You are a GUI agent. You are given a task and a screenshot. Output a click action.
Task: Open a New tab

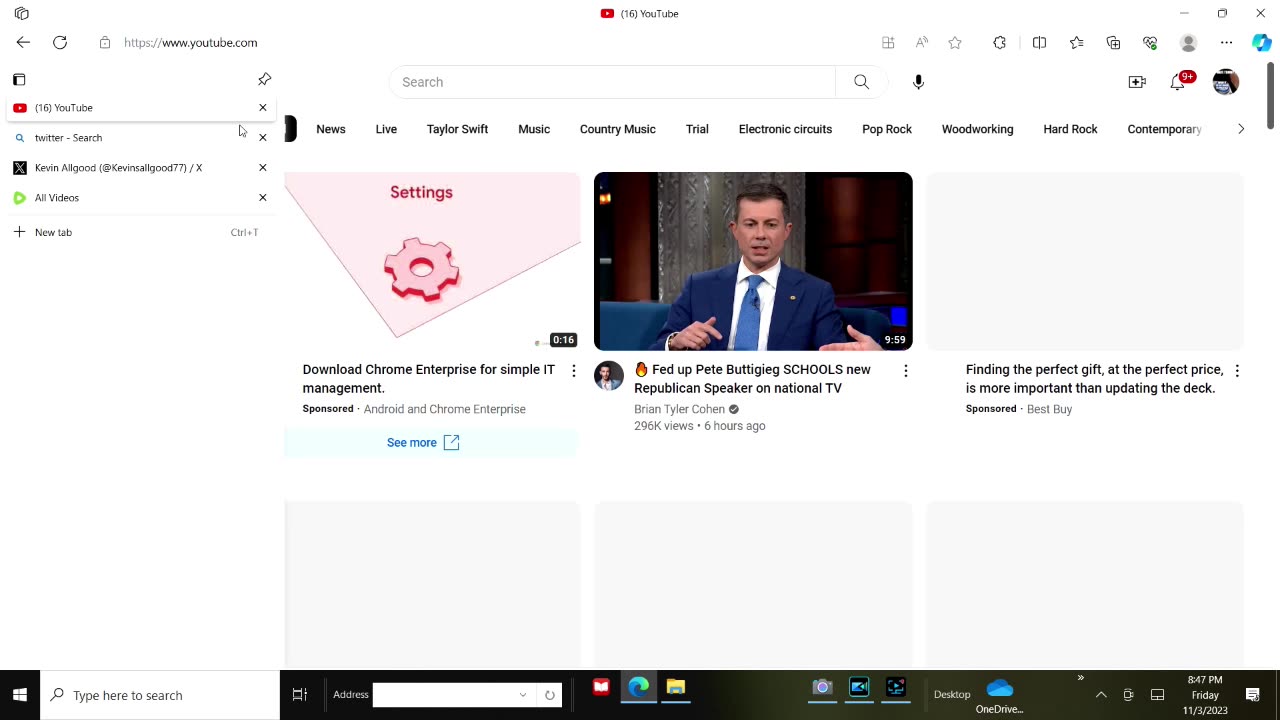point(140,232)
